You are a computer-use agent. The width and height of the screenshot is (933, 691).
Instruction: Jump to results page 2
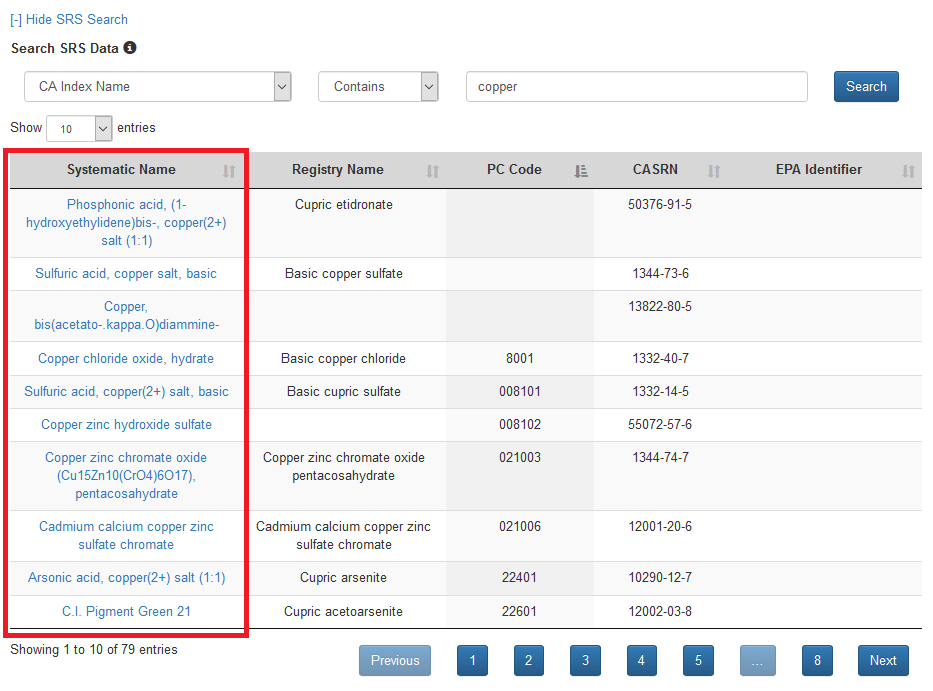[x=528, y=660]
